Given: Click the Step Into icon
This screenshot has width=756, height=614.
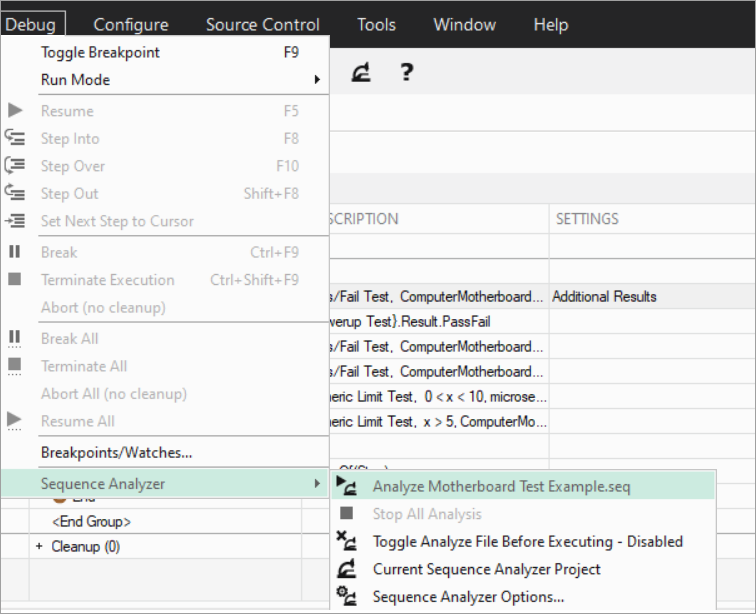Looking at the screenshot, I should (15, 137).
